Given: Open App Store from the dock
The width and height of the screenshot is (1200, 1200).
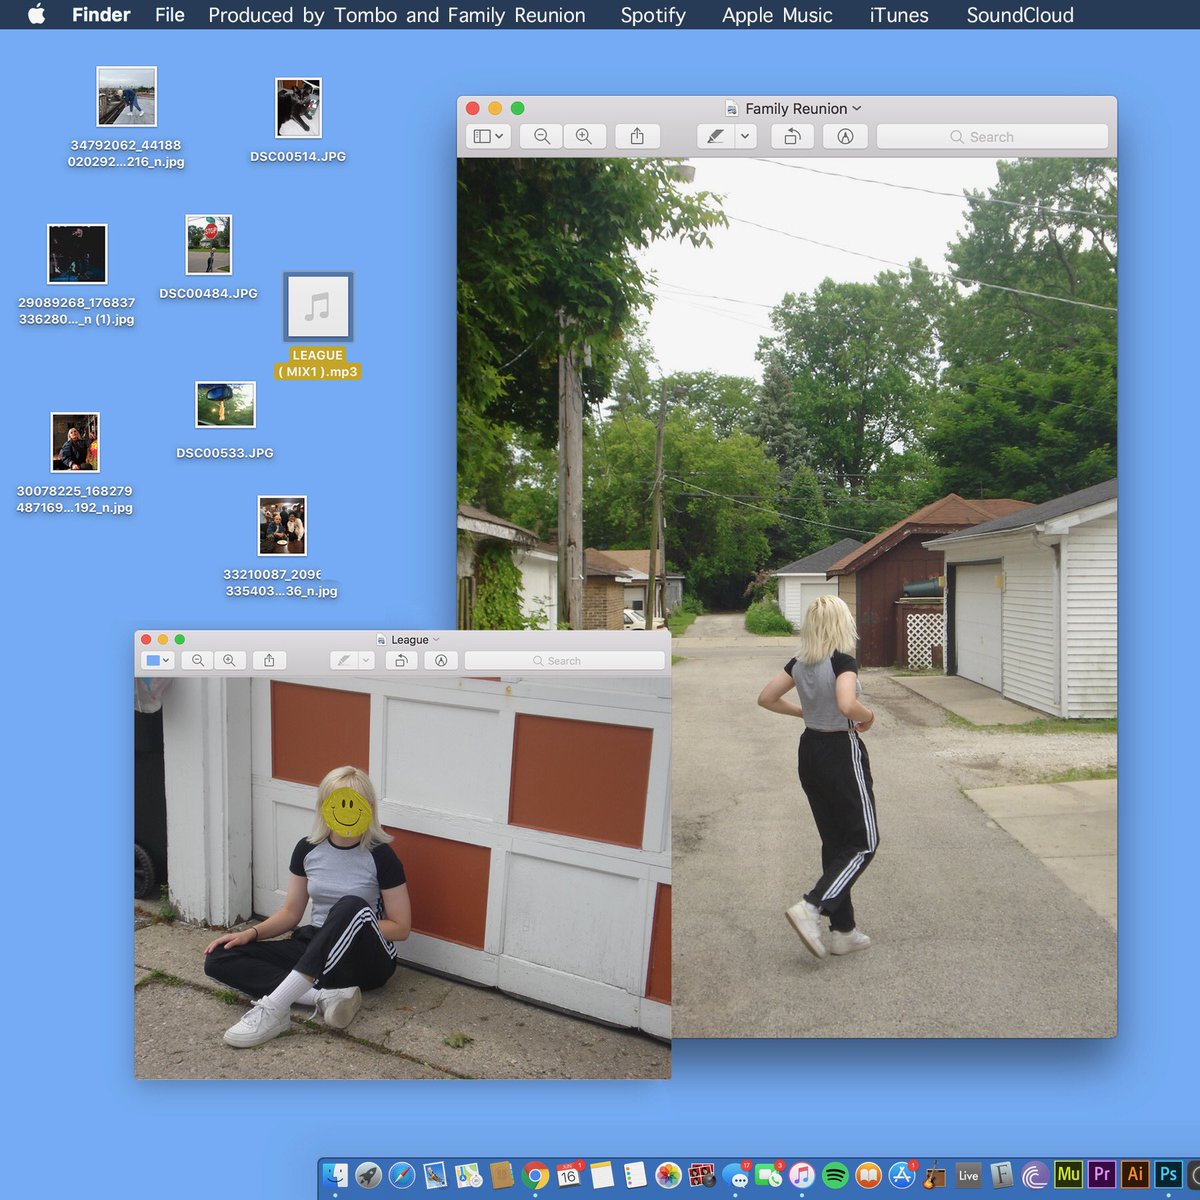Looking at the screenshot, I should coord(902,1175).
